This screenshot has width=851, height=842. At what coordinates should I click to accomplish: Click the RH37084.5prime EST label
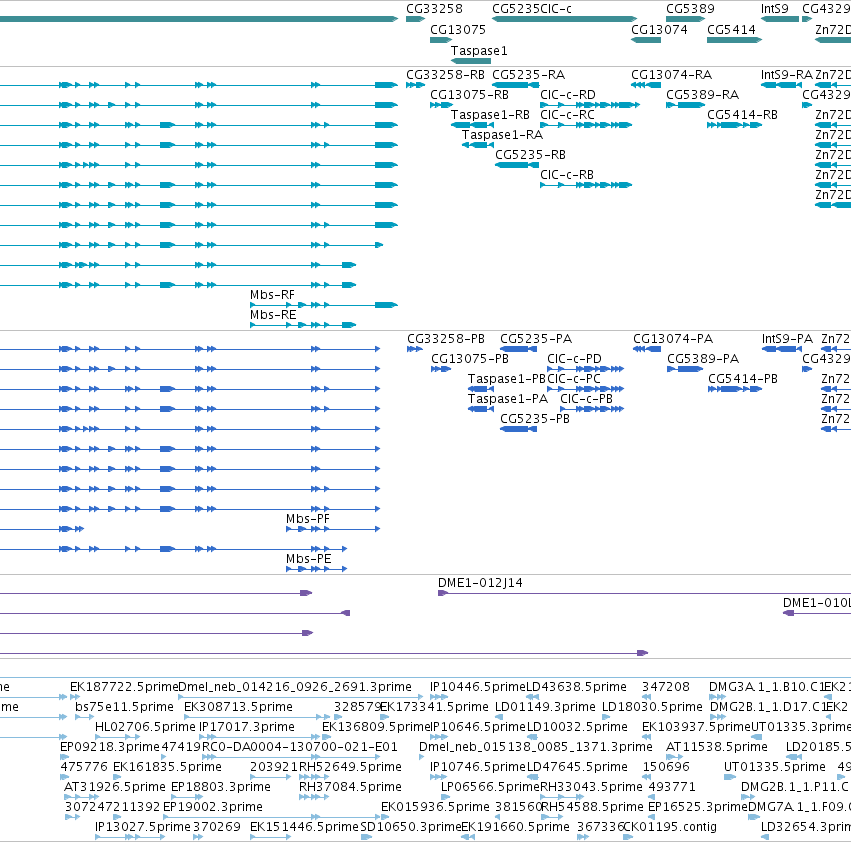[x=350, y=787]
